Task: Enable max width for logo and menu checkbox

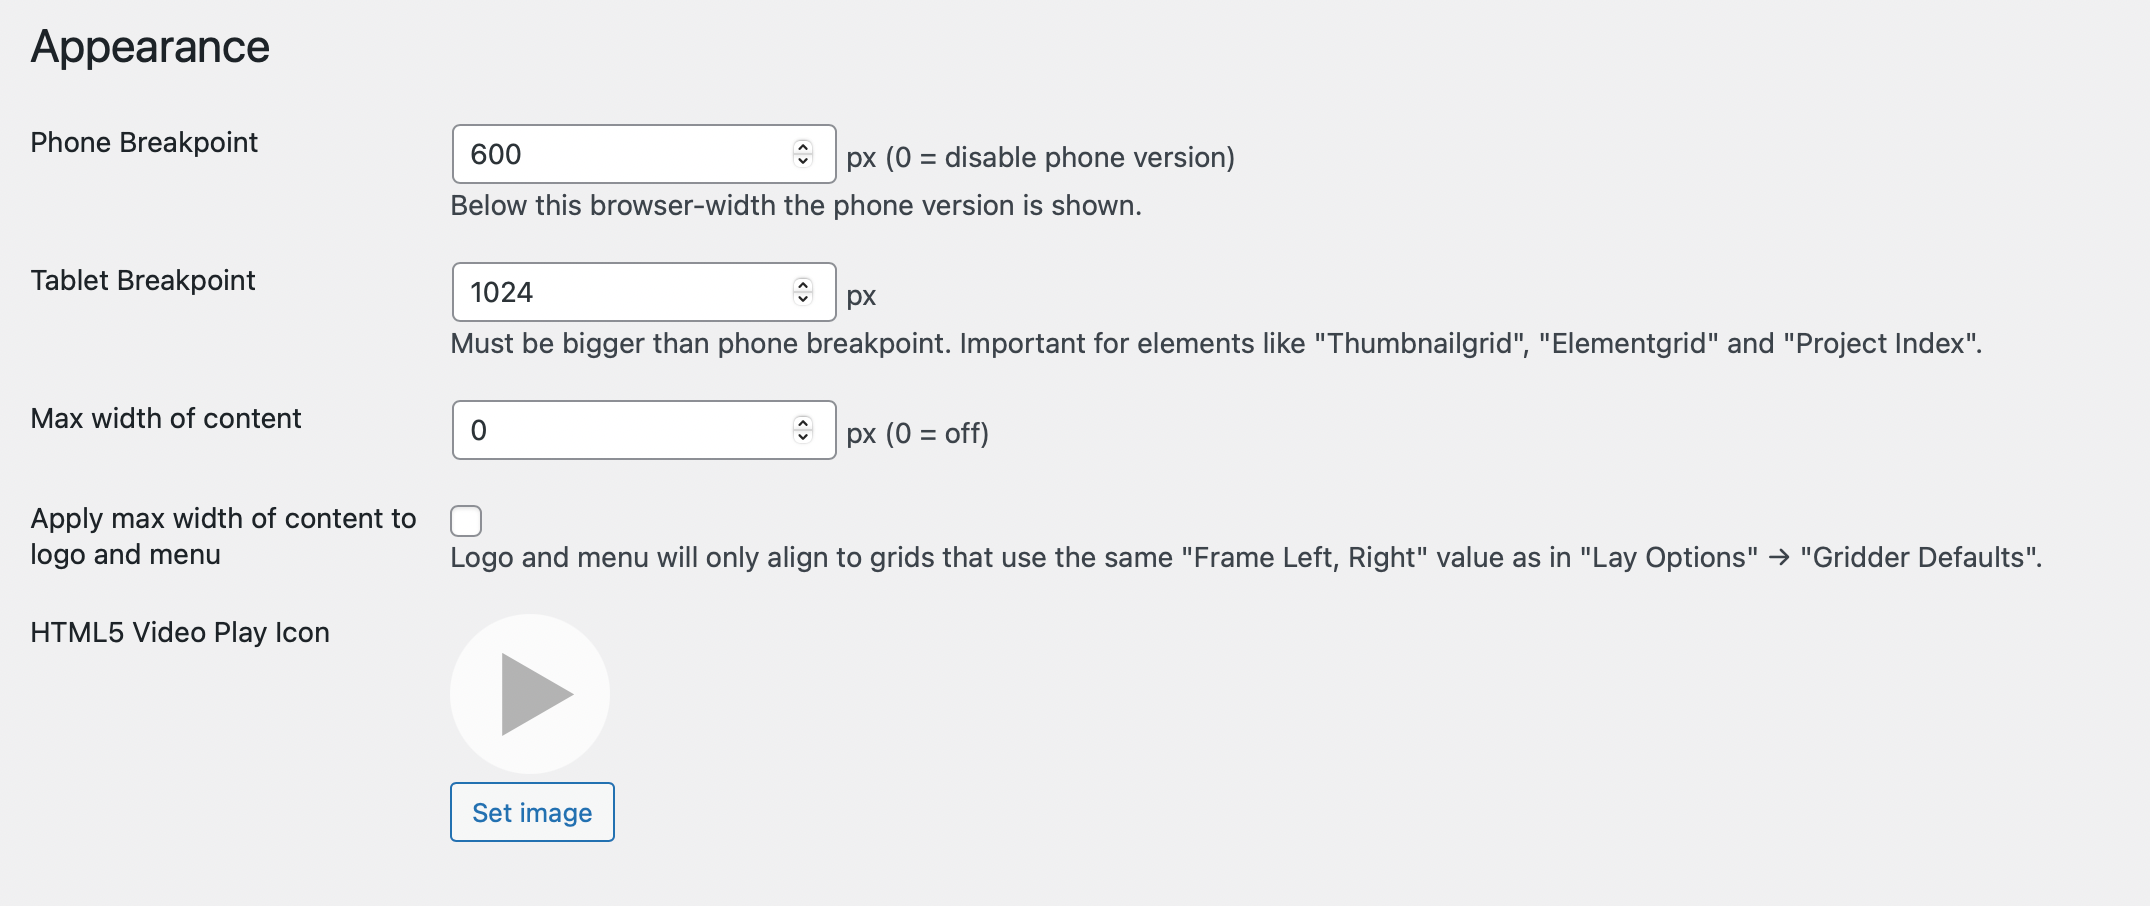Action: pyautogui.click(x=466, y=521)
